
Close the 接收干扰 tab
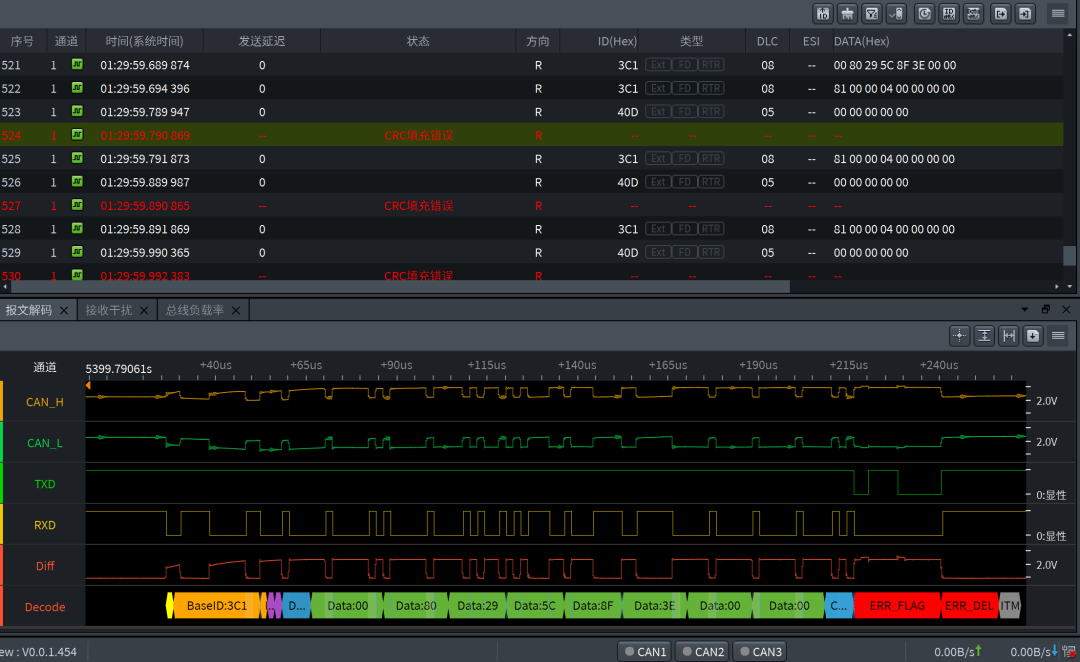tap(144, 311)
